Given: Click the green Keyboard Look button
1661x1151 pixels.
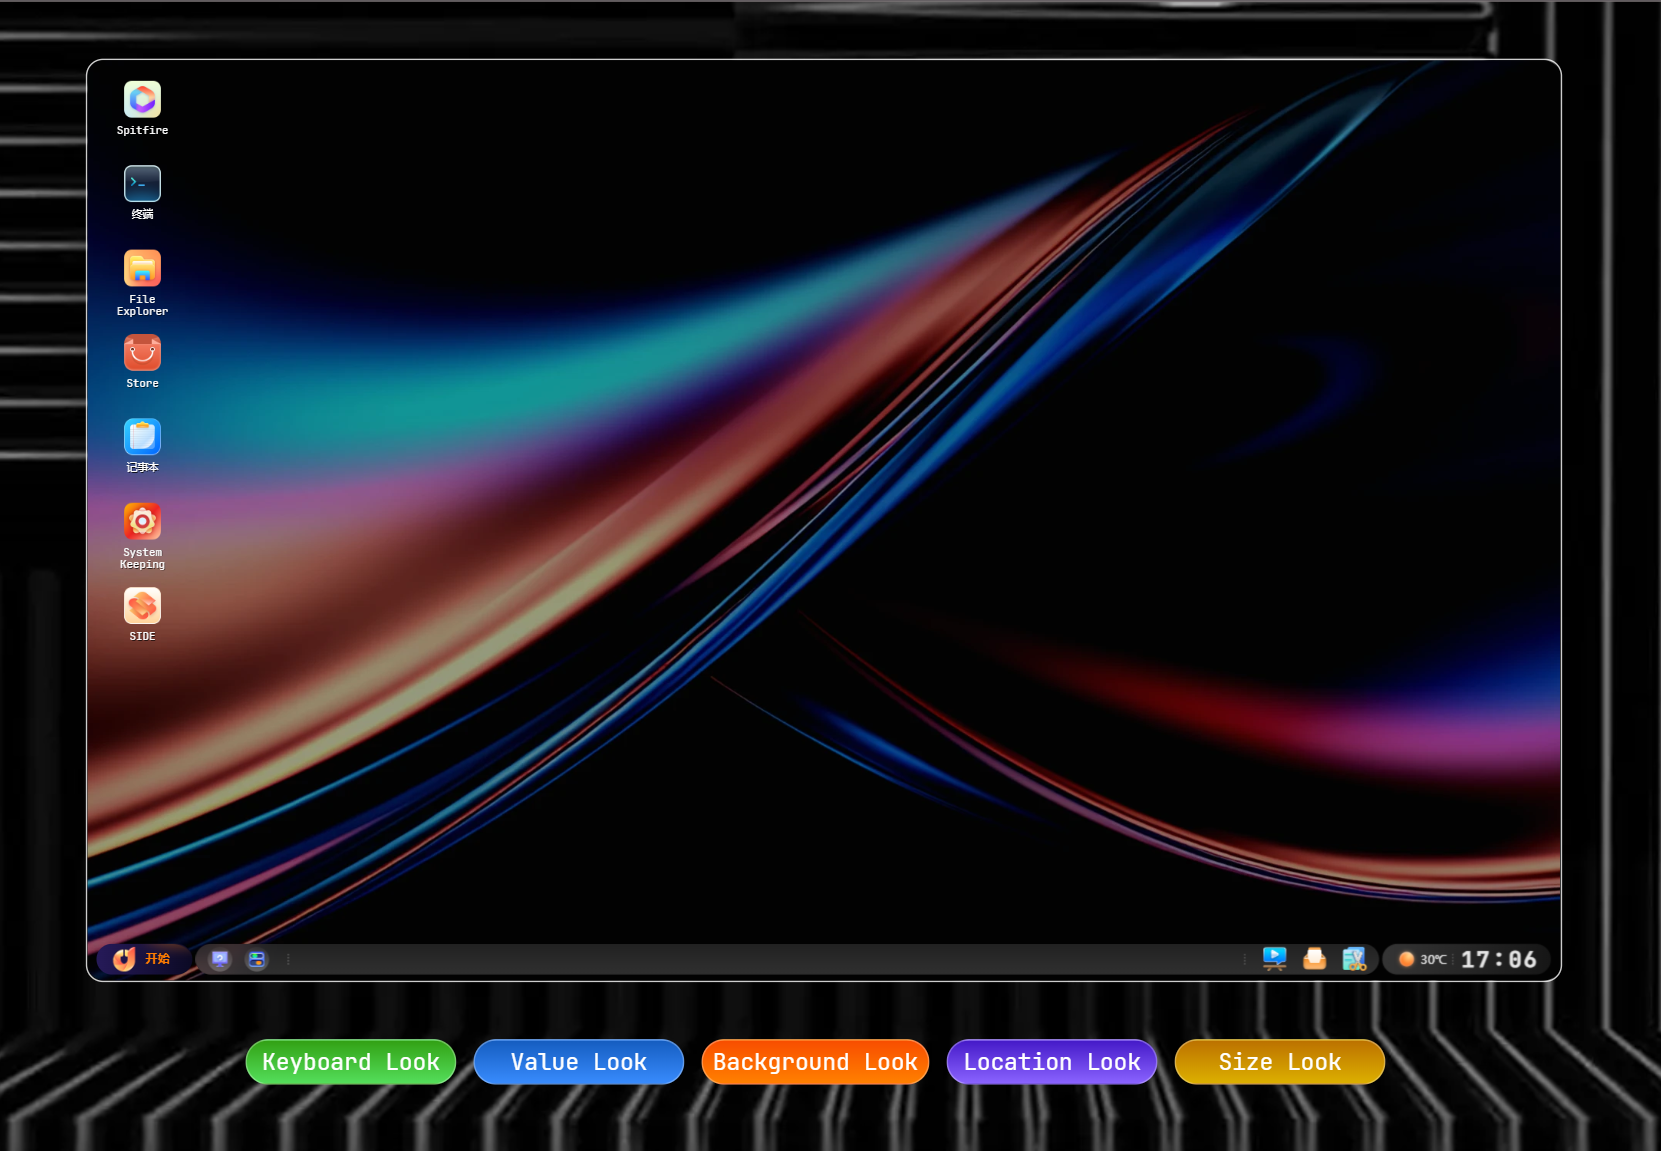Looking at the screenshot, I should point(351,1062).
